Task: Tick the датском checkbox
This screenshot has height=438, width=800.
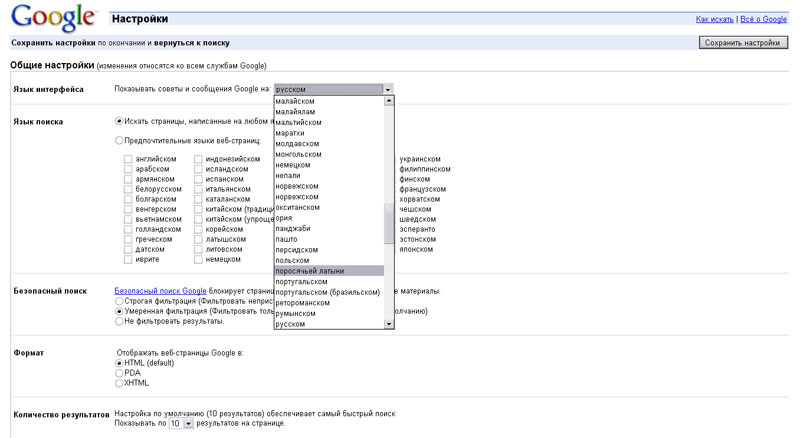Action: pos(128,250)
